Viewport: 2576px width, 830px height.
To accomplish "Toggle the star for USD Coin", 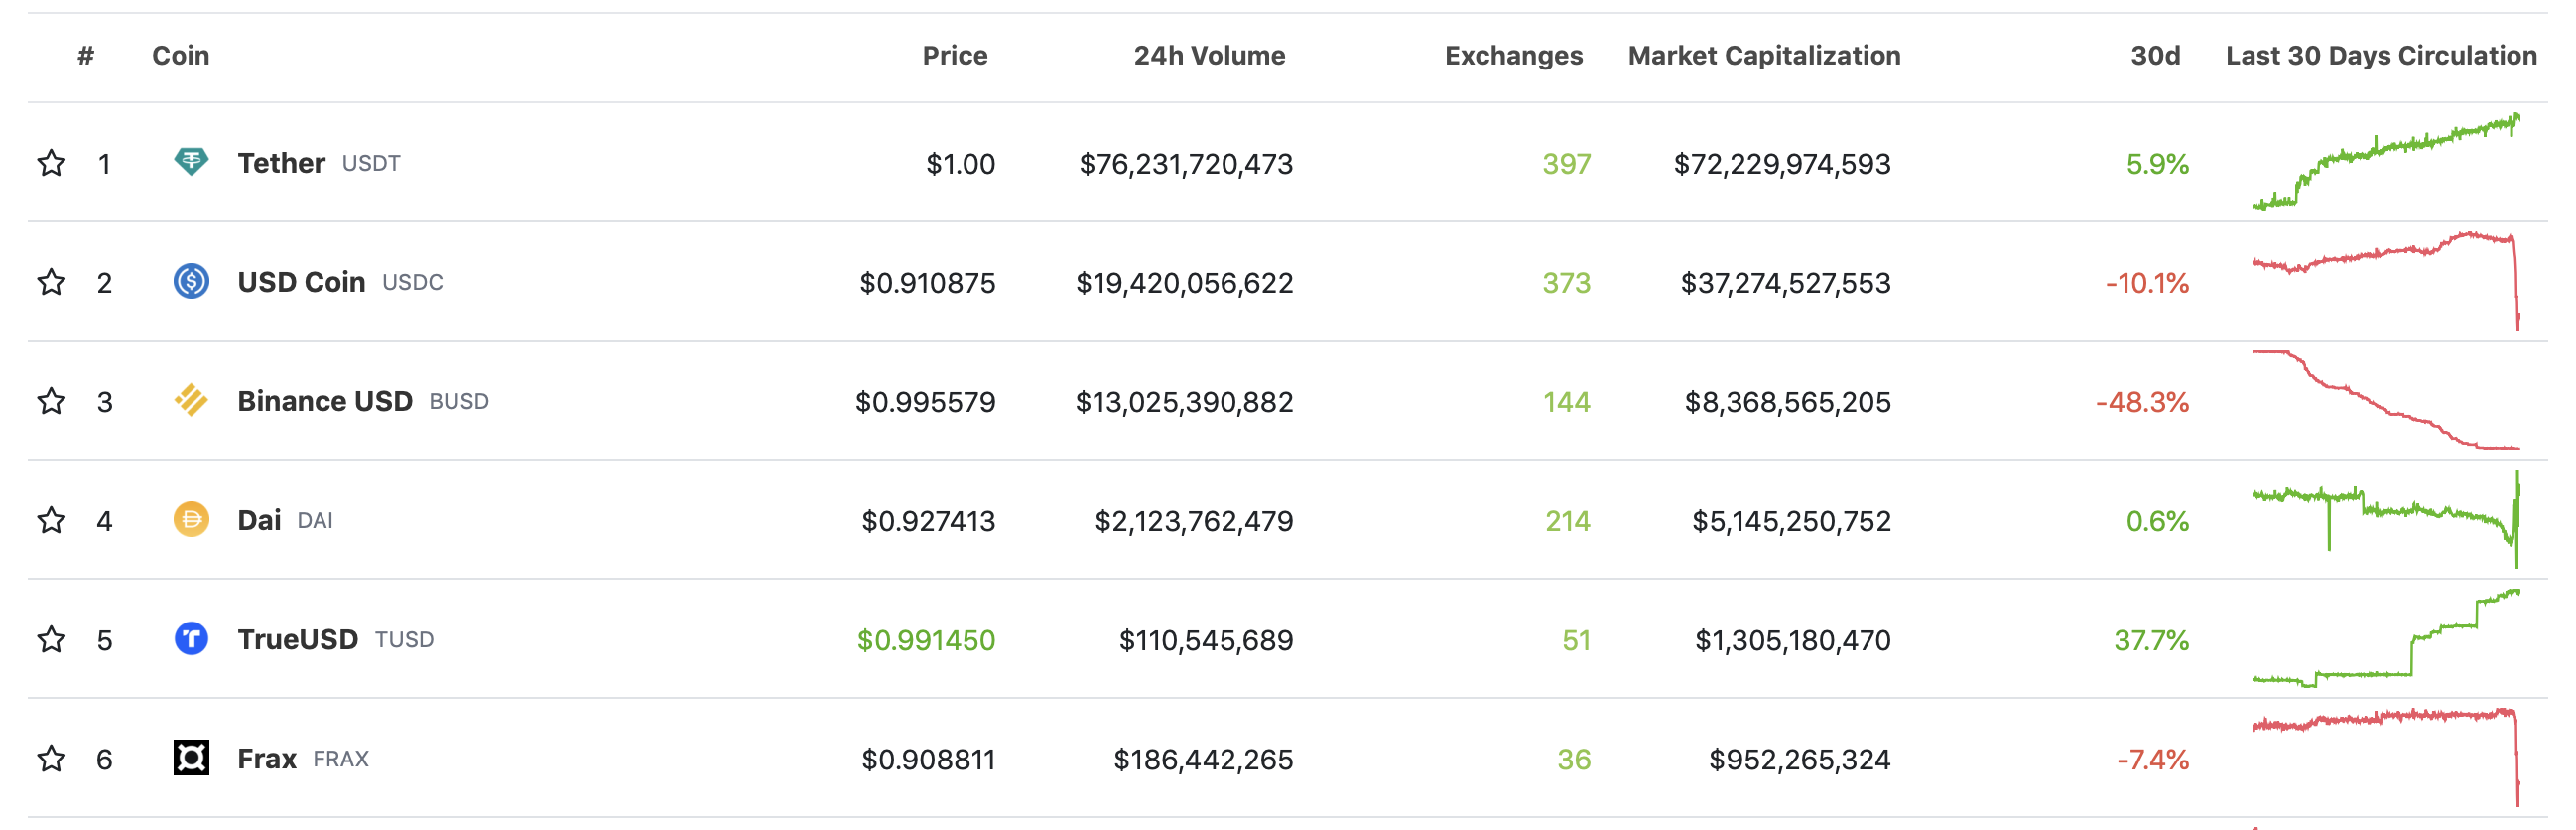I will pyautogui.click(x=52, y=282).
